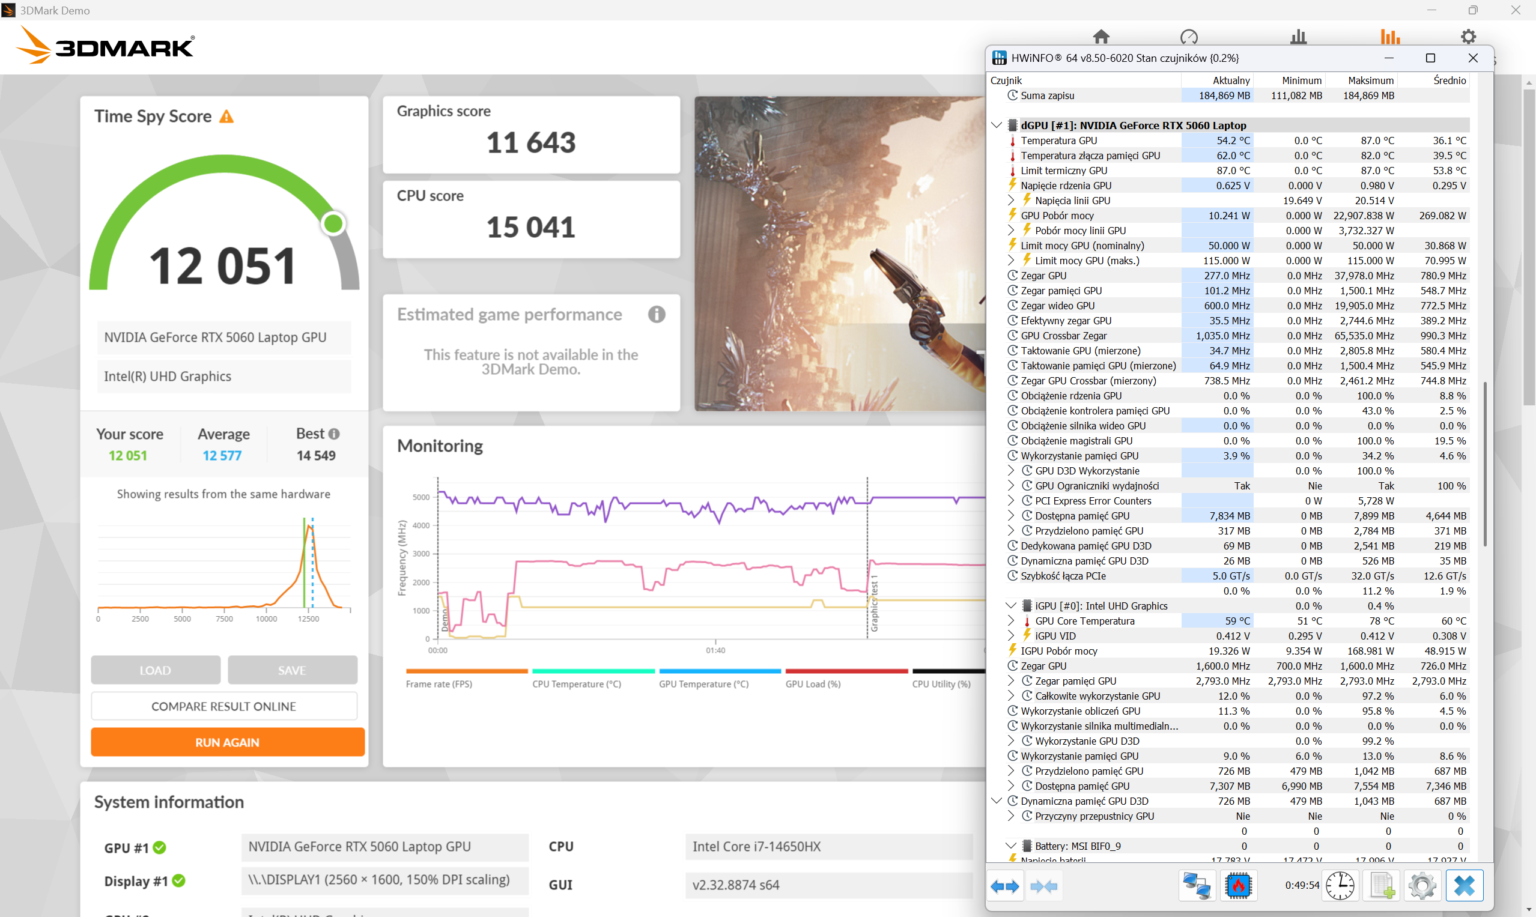Screen dimensions: 1536x917
Task: Expand the Pobór mocy linii GPU row
Action: 1011,231
